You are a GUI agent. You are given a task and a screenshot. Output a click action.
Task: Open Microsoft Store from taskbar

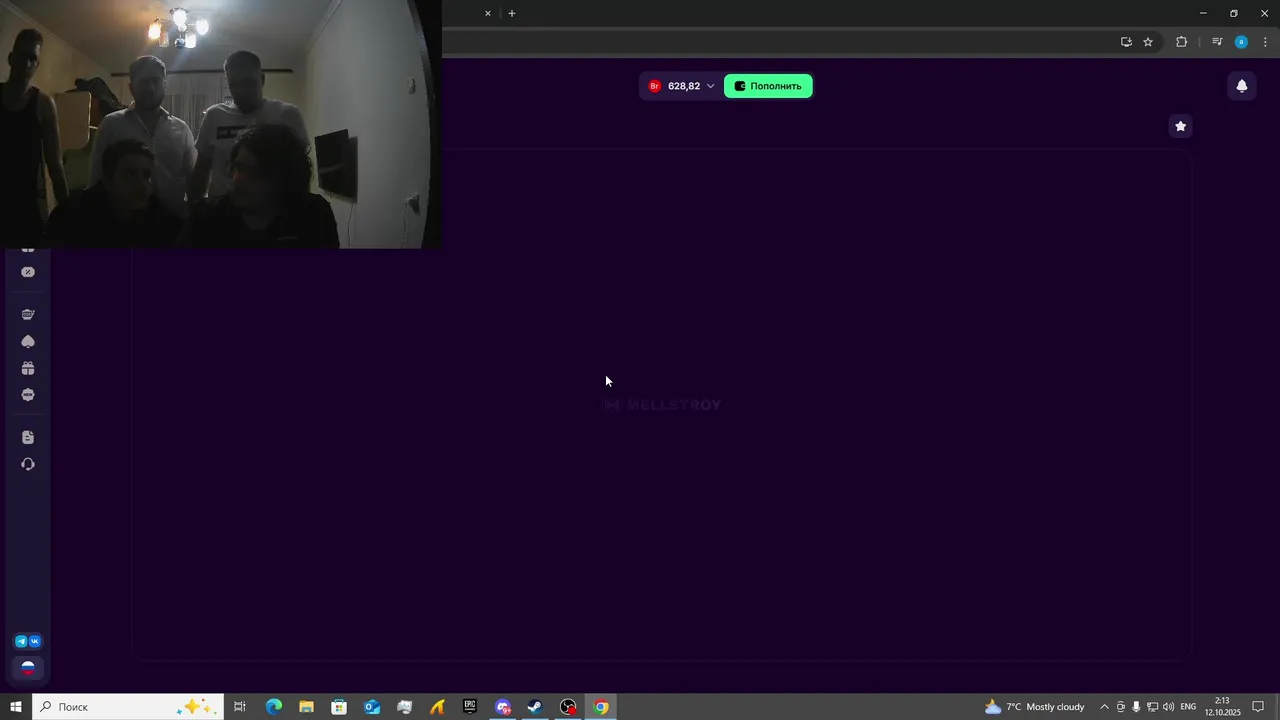point(339,707)
